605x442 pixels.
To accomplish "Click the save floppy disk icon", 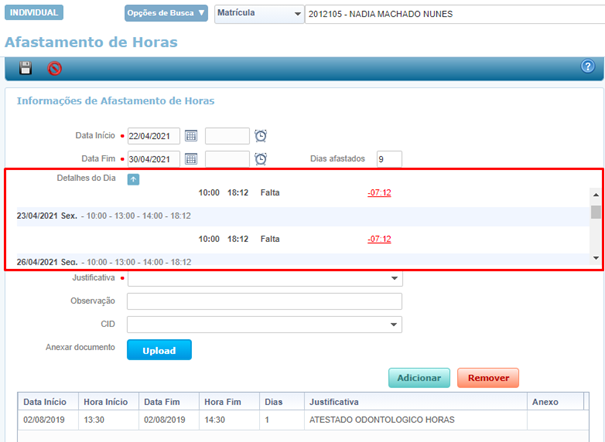I will [x=26, y=68].
